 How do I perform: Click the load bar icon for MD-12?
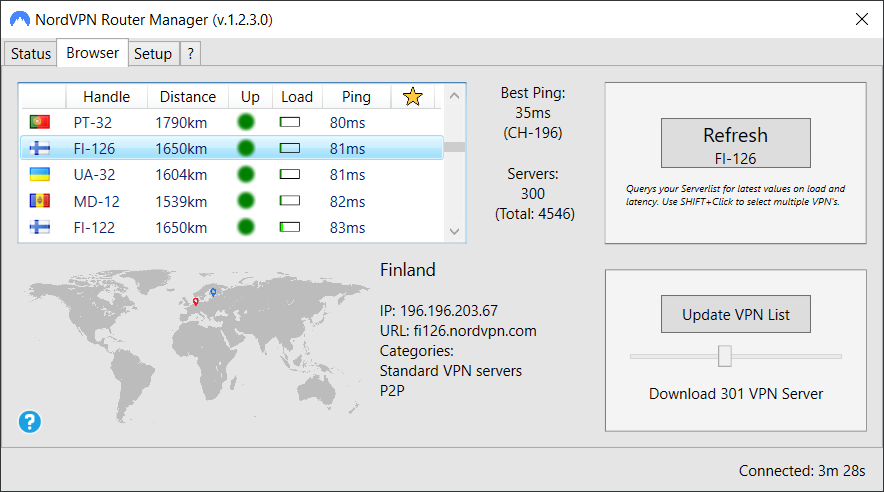click(290, 201)
